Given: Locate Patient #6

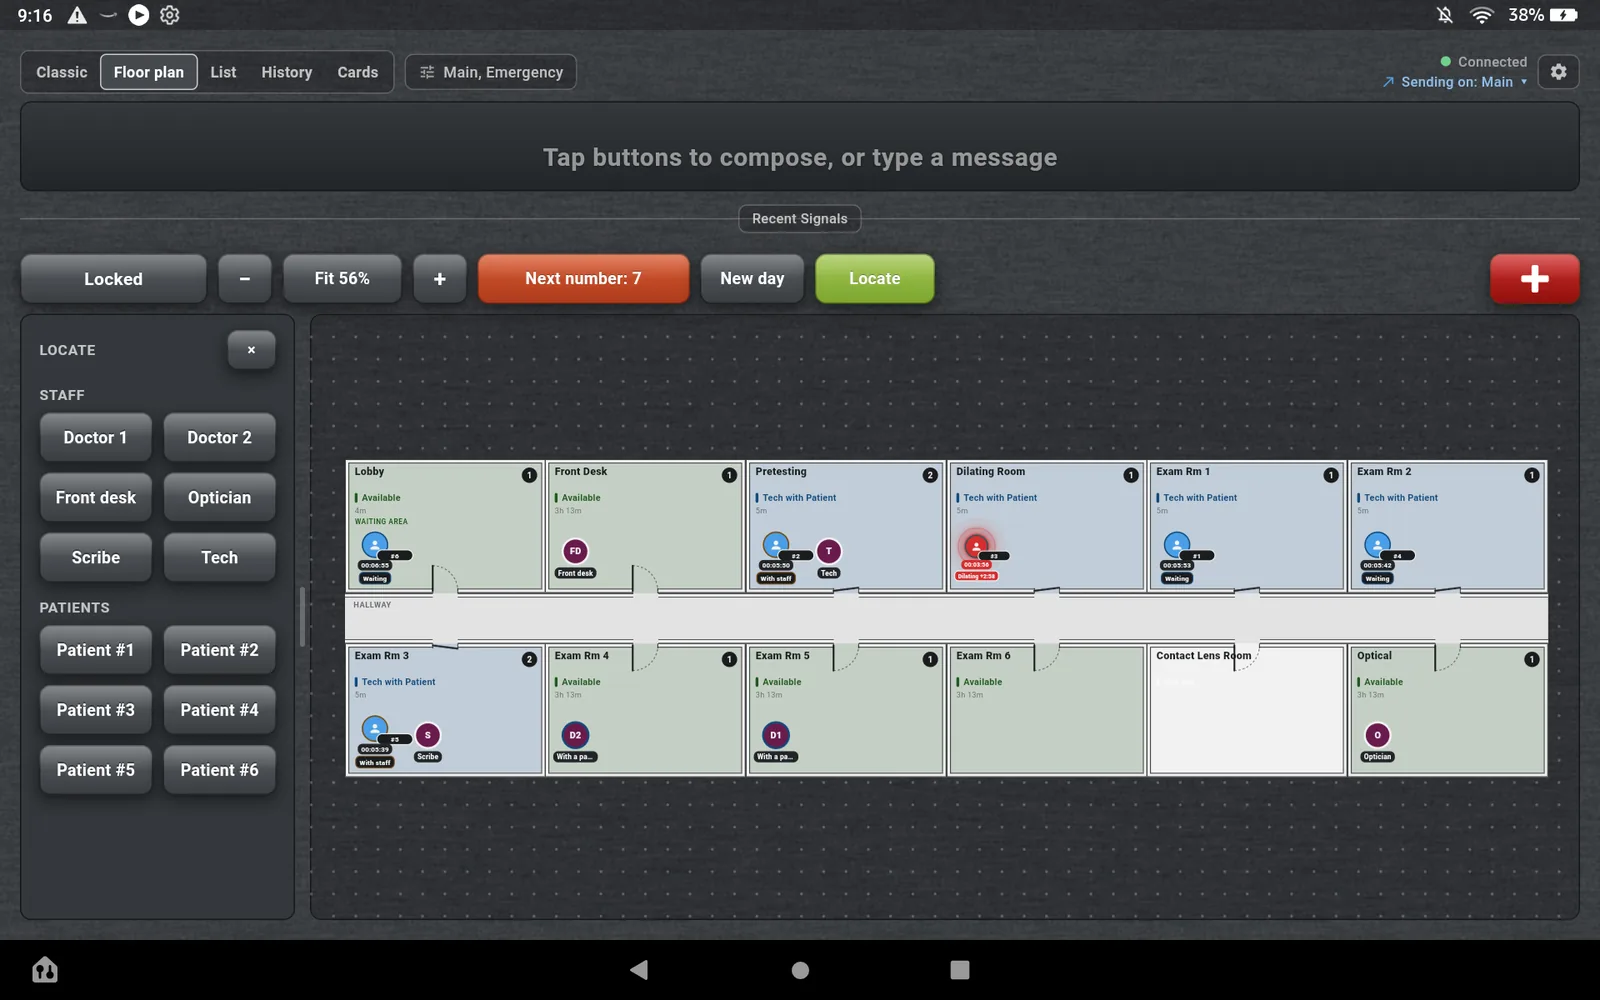Looking at the screenshot, I should (x=220, y=770).
